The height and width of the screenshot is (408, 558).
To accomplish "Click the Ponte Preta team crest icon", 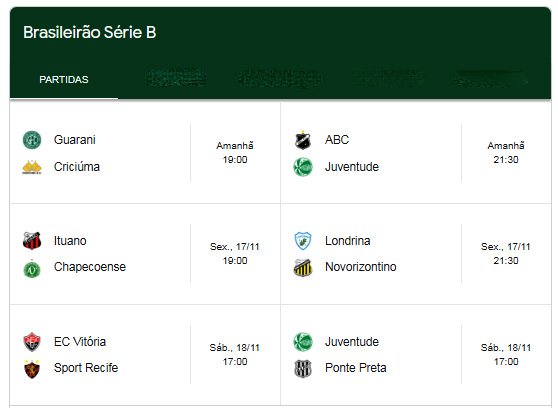I will click(303, 369).
